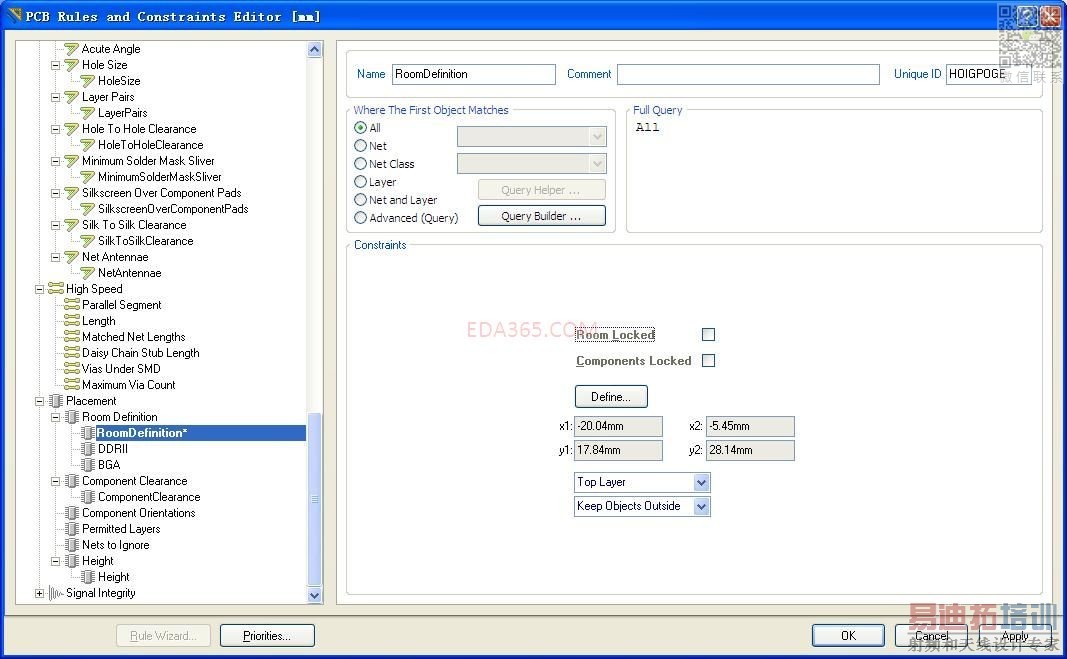The image size is (1067, 659).
Task: Click the Define... button
Action: pyautogui.click(x=611, y=396)
